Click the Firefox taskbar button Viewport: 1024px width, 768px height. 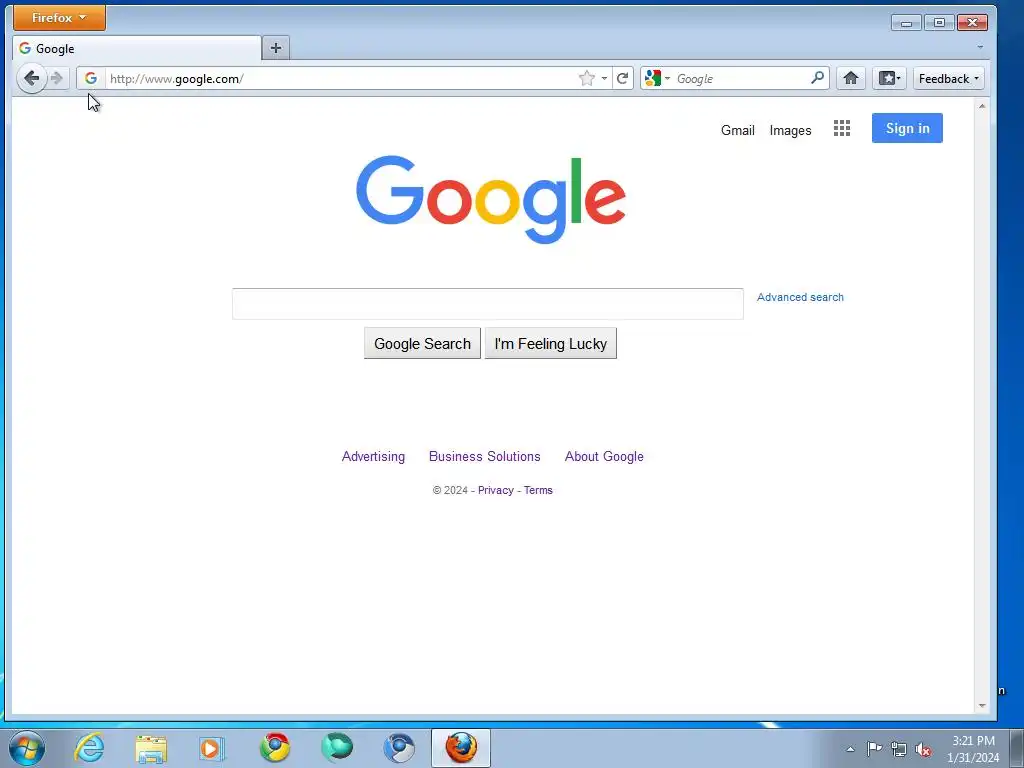[461, 748]
